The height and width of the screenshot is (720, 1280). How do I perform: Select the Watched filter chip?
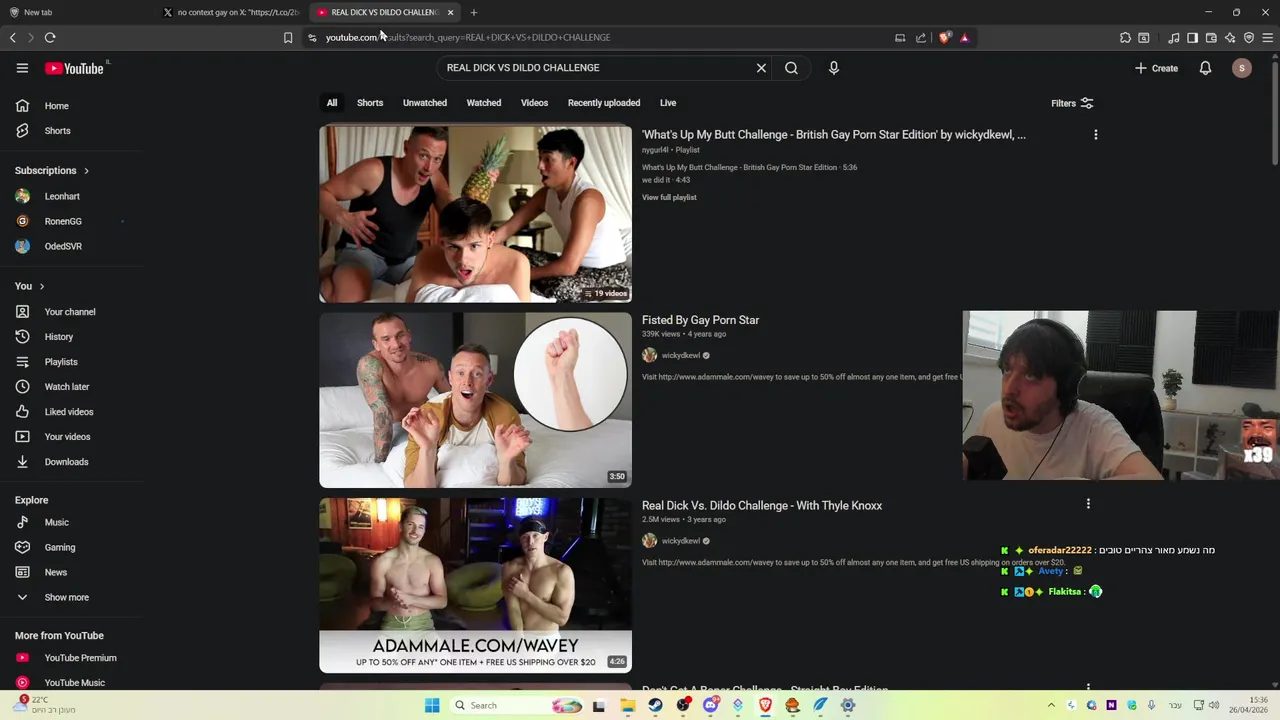[484, 103]
